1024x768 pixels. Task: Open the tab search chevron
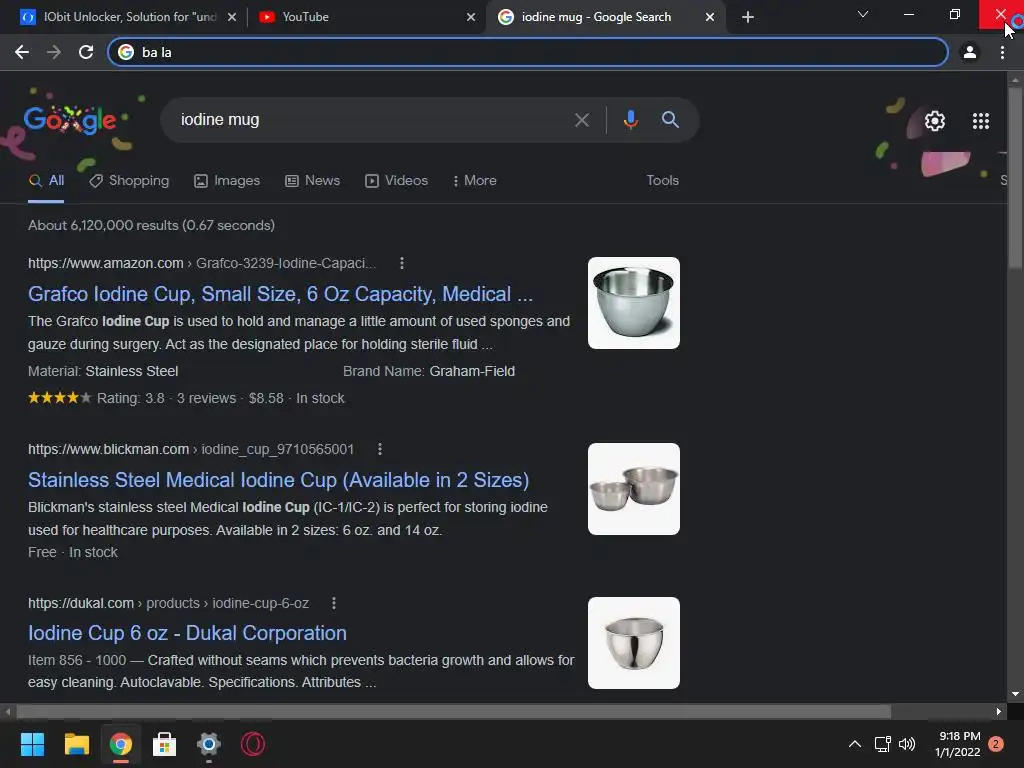pyautogui.click(x=863, y=14)
